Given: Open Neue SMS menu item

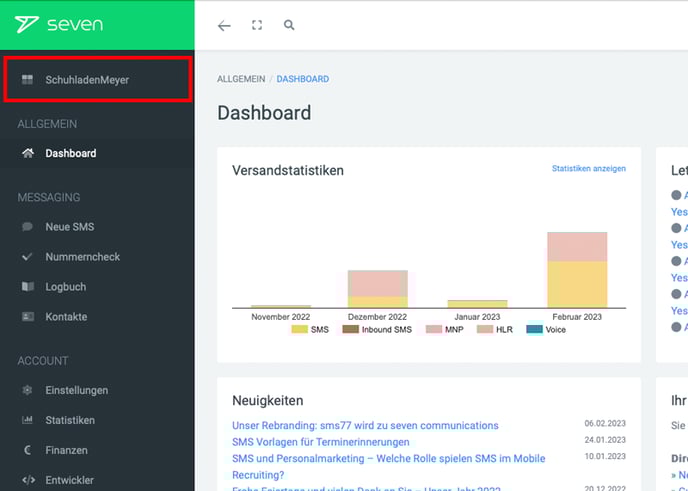Looking at the screenshot, I should 97,227.
